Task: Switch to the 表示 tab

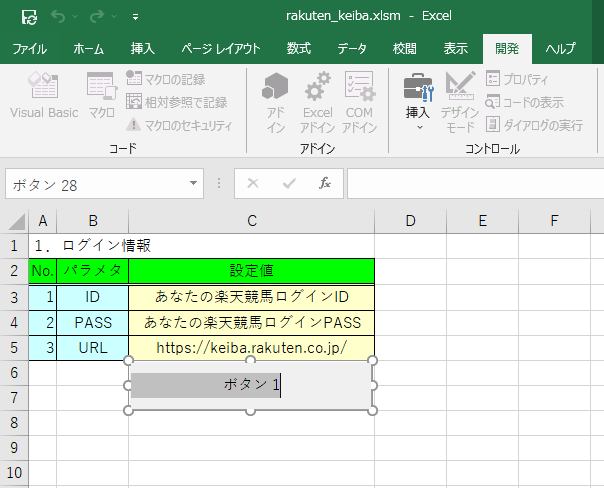Action: click(x=456, y=49)
